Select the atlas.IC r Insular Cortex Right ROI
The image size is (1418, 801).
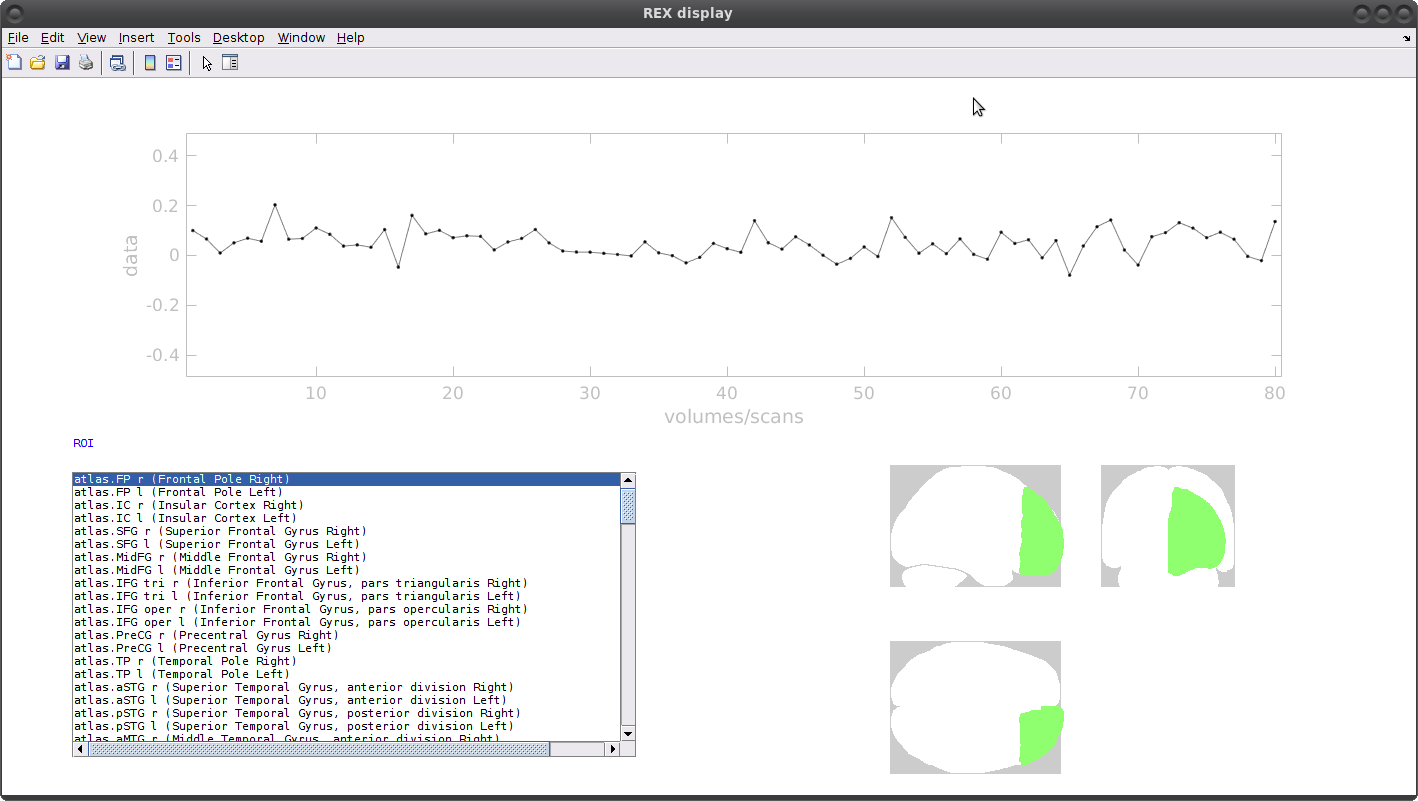[x=188, y=505]
